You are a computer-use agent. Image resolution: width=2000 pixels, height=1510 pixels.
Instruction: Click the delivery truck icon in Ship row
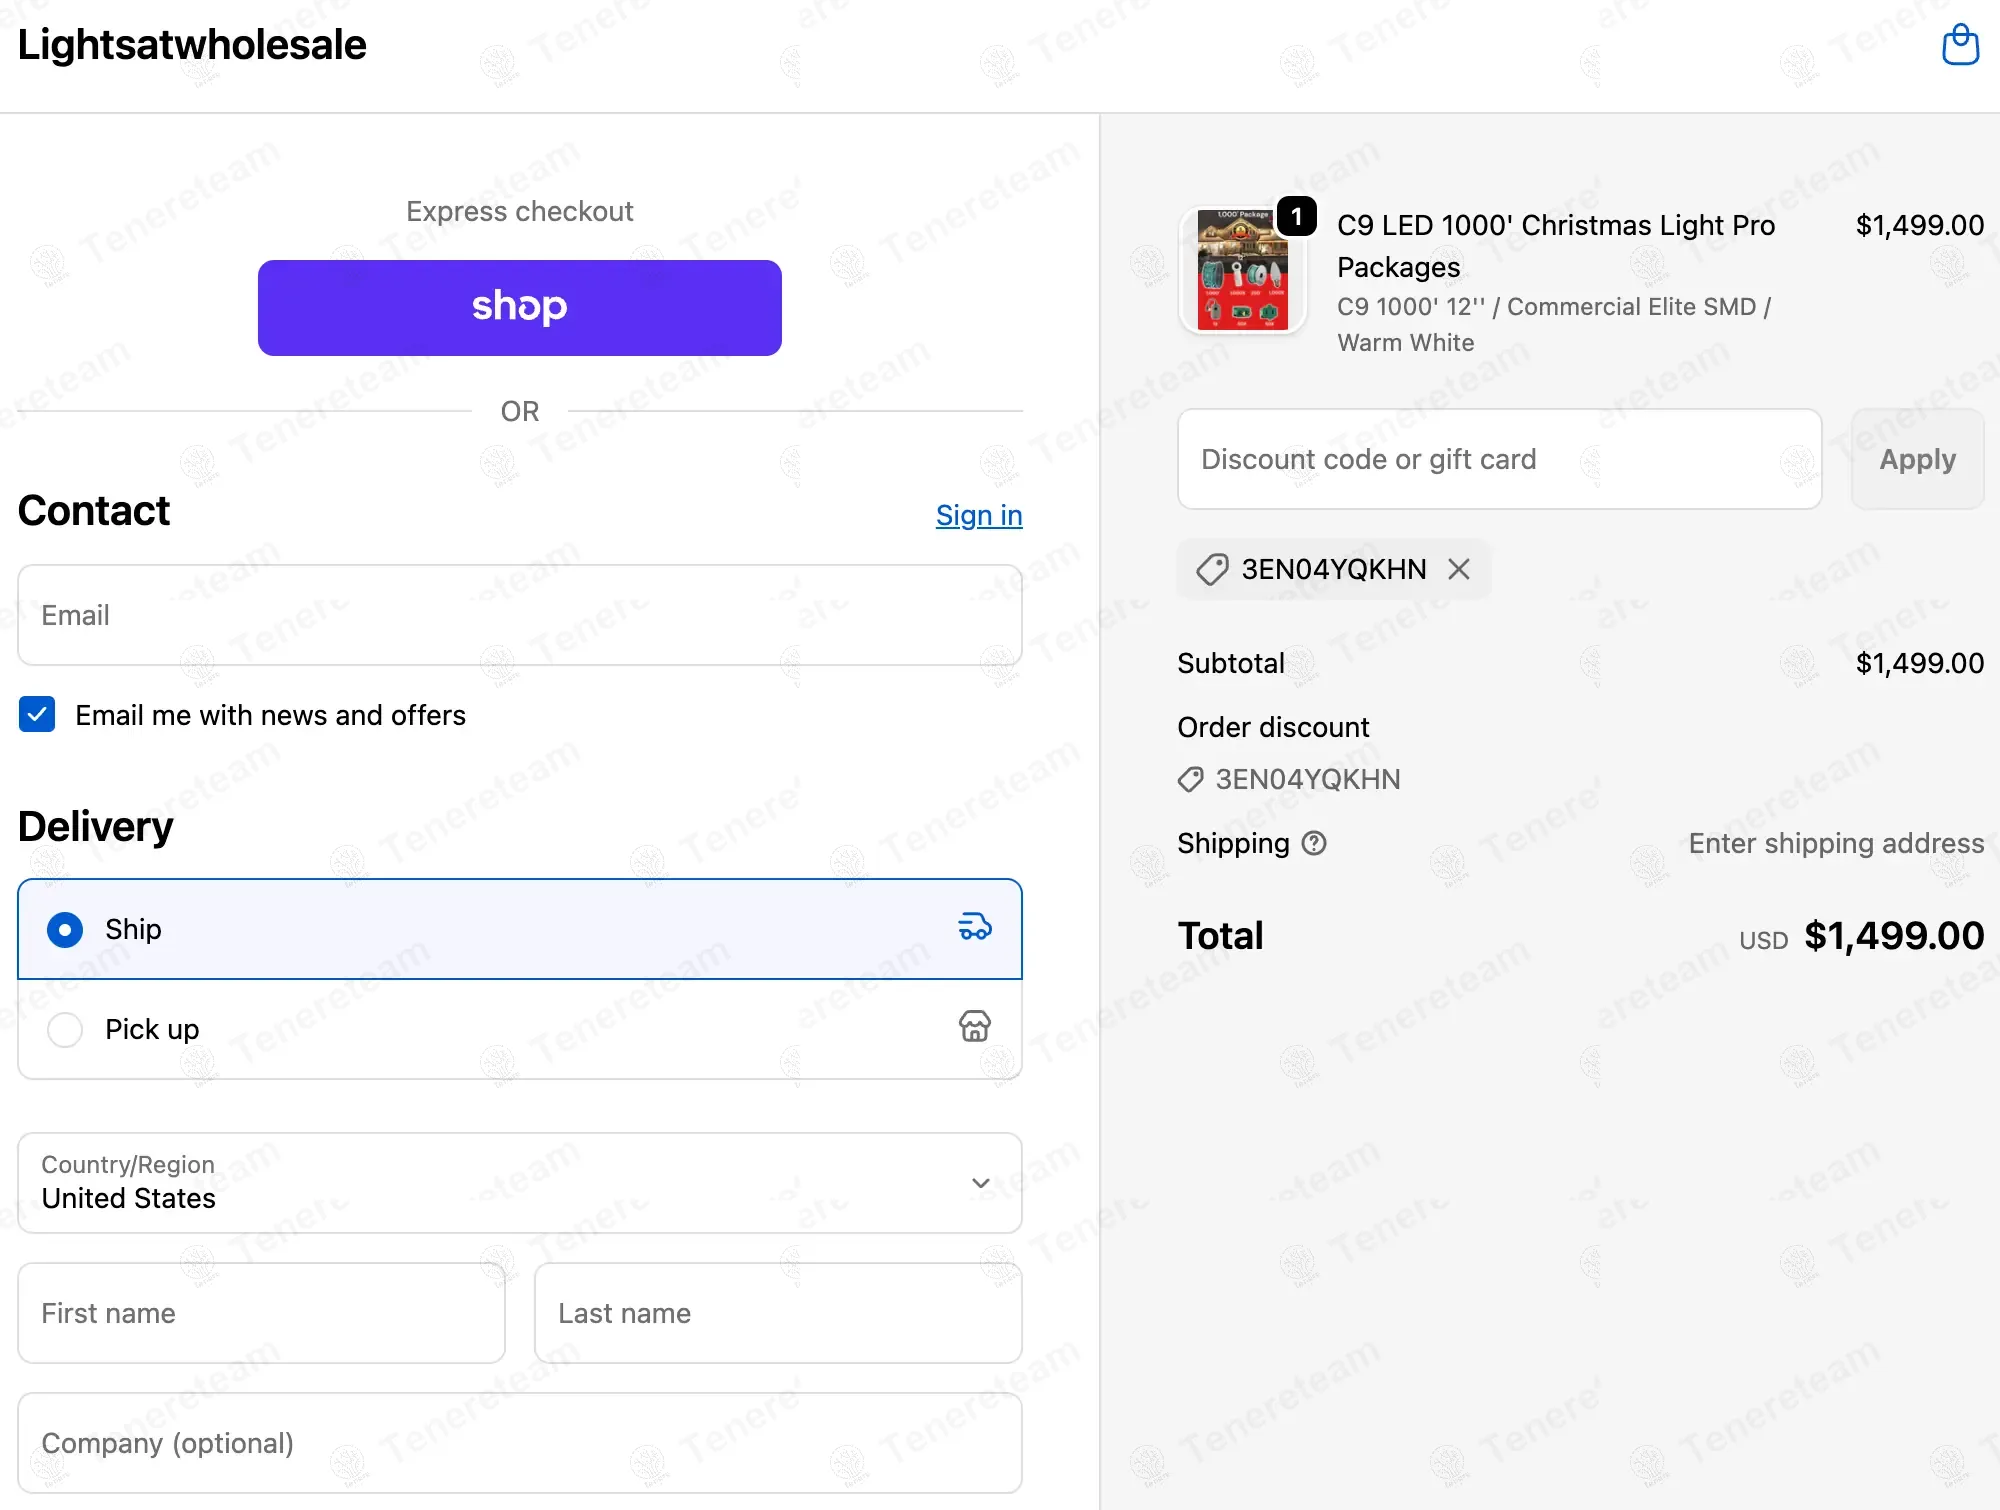point(975,928)
